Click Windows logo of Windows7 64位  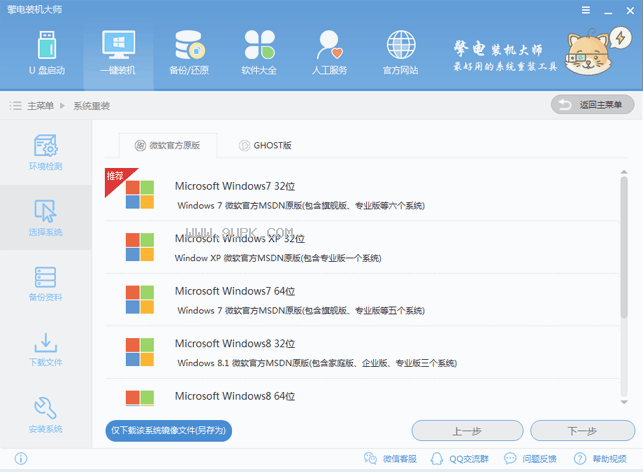tap(140, 300)
